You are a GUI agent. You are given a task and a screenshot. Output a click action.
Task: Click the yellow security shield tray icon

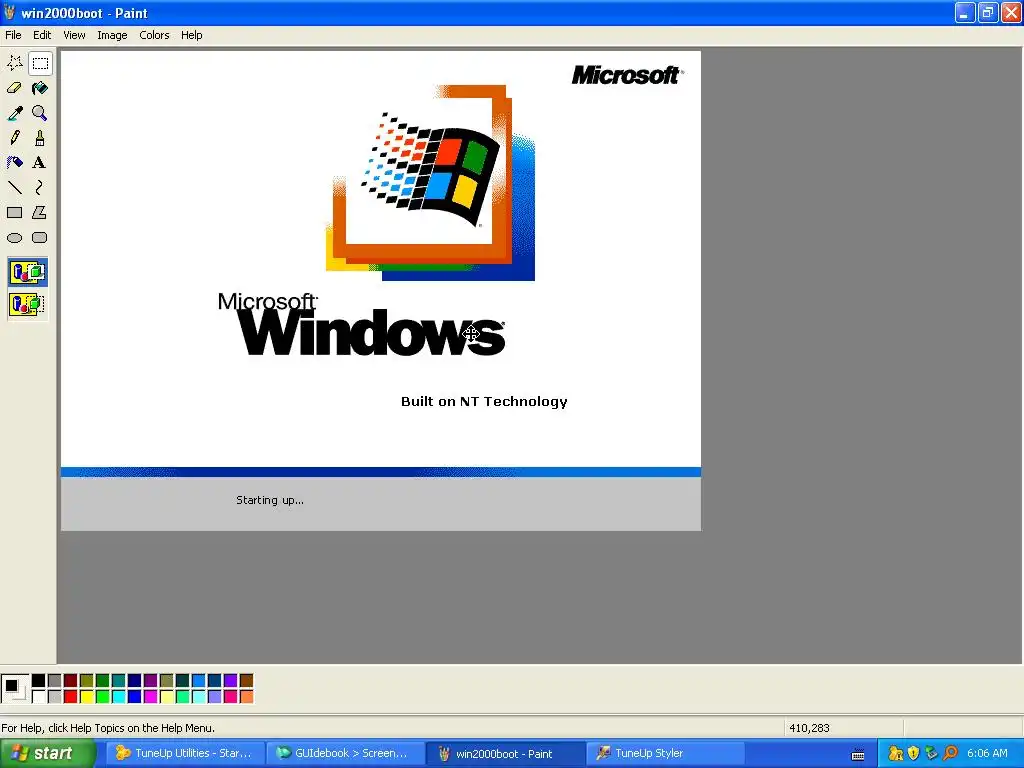(x=914, y=754)
